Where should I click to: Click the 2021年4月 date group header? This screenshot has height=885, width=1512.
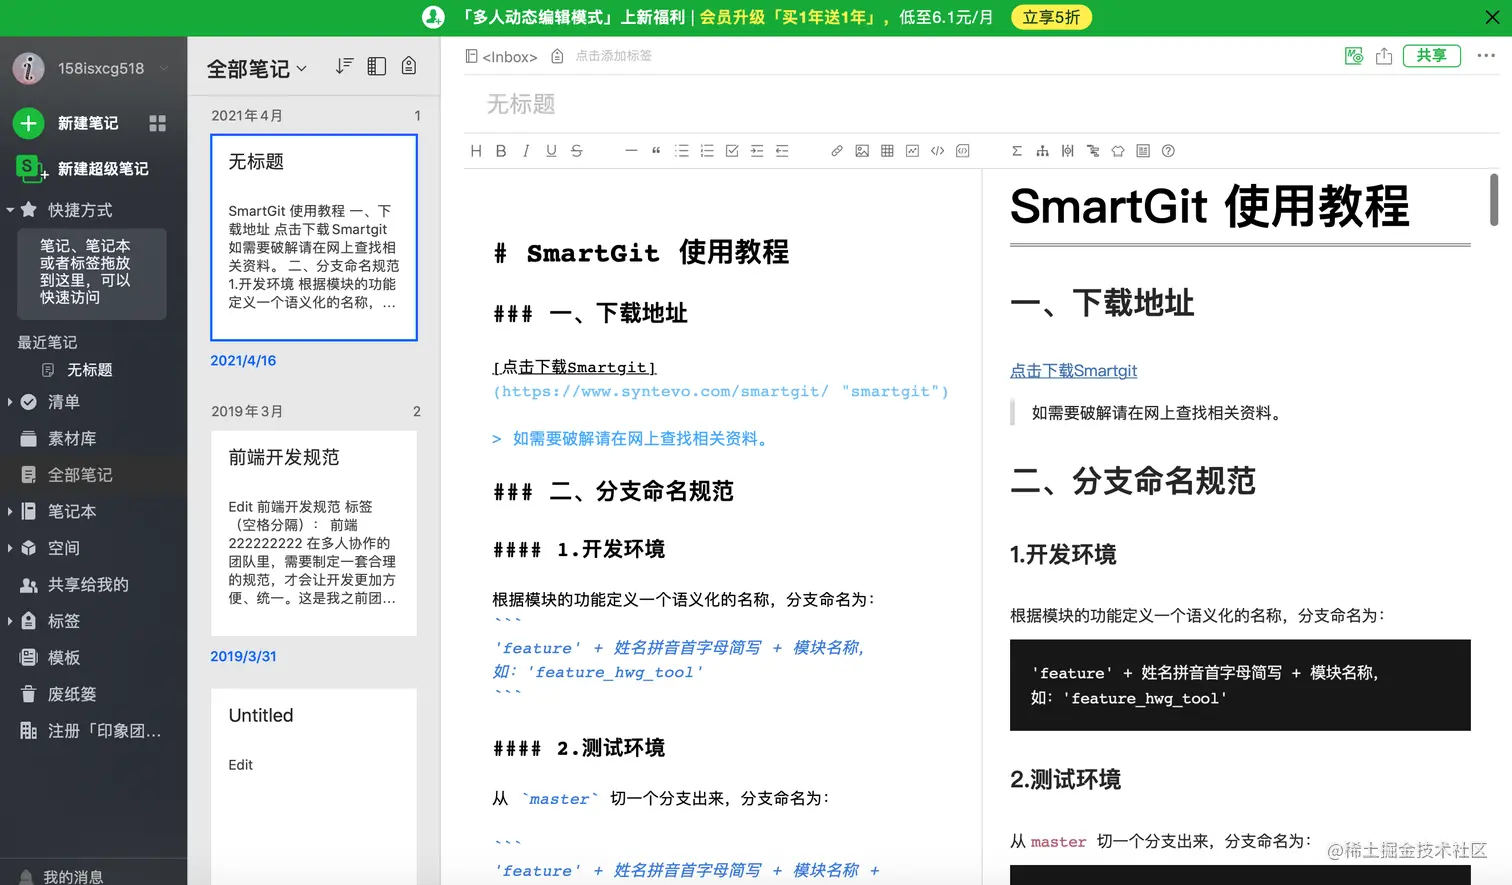(247, 115)
